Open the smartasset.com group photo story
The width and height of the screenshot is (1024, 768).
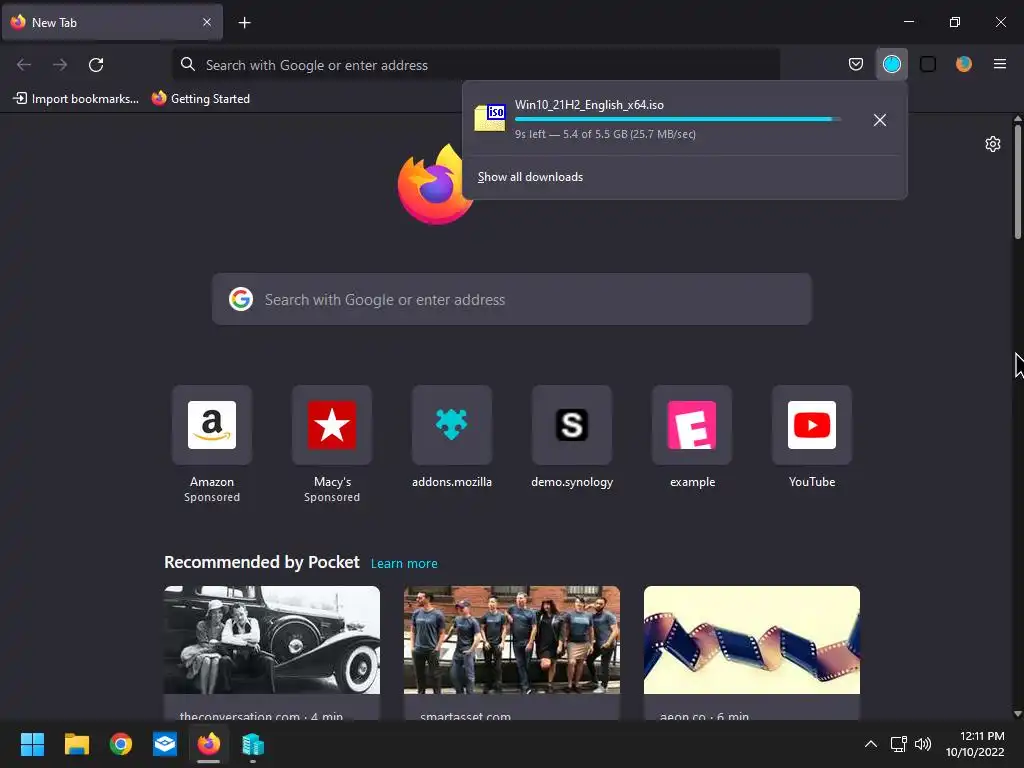tap(511, 652)
